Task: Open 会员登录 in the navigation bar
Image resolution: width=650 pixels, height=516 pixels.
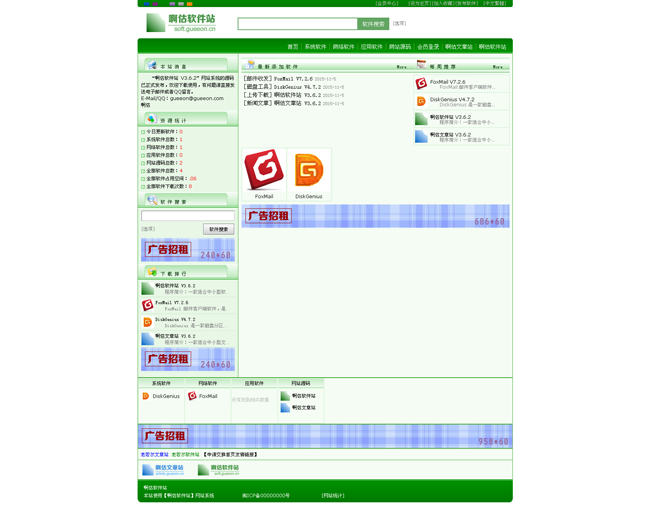Action: 428,47
